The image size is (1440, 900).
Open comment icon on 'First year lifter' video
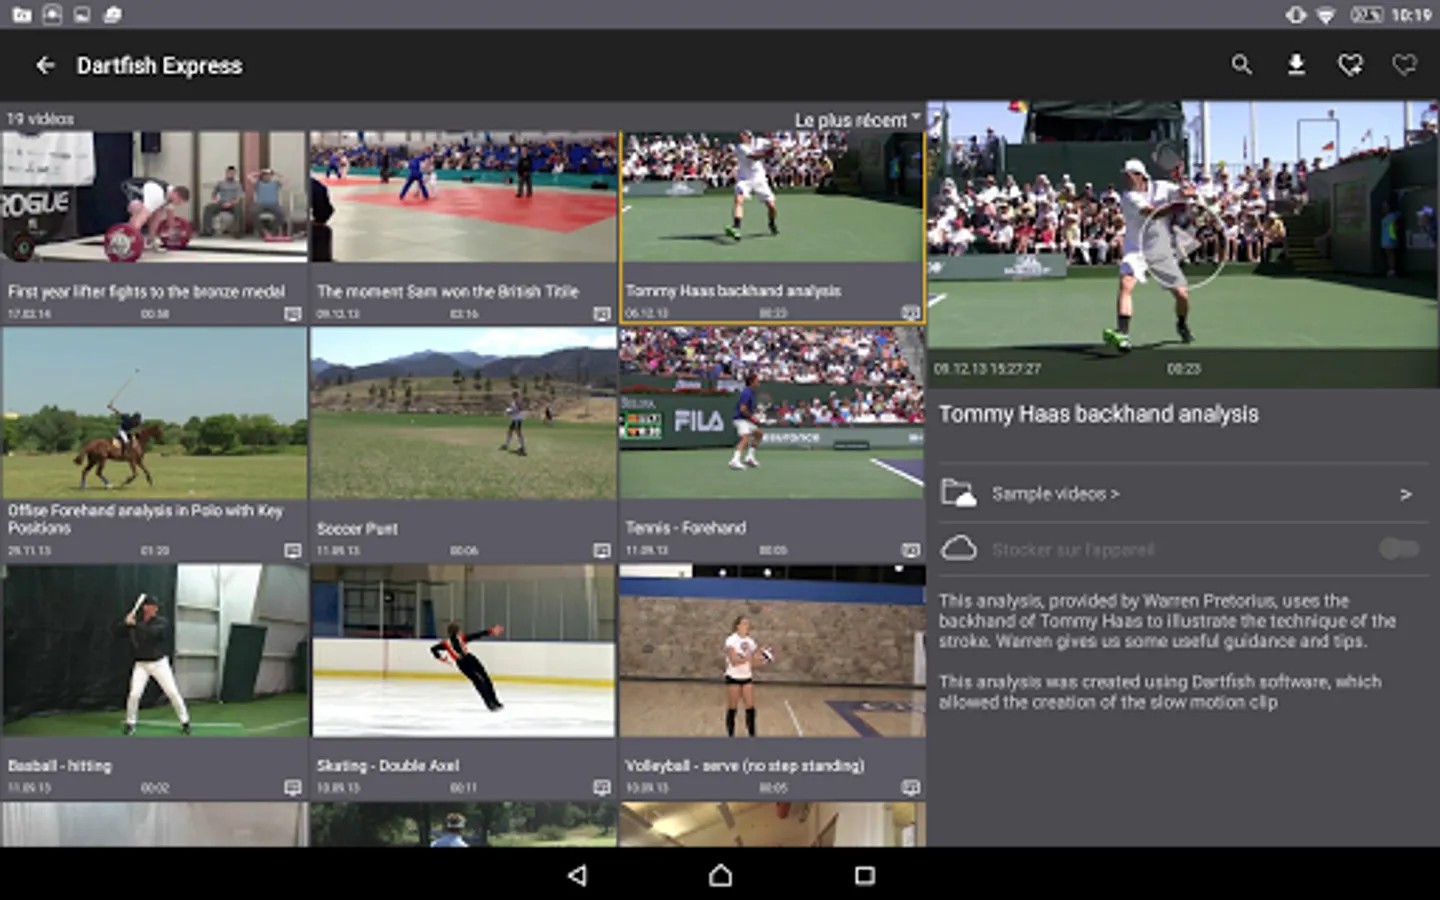[x=292, y=314]
